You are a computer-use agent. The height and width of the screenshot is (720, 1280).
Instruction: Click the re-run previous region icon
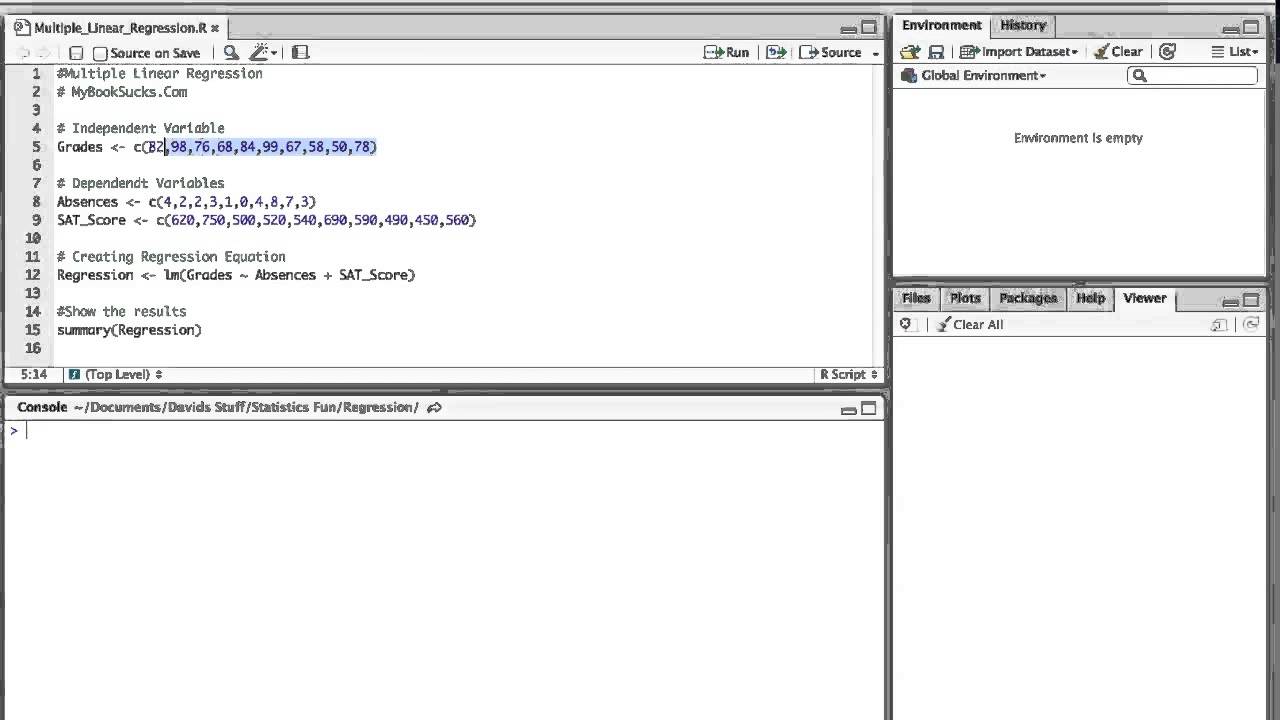(776, 52)
